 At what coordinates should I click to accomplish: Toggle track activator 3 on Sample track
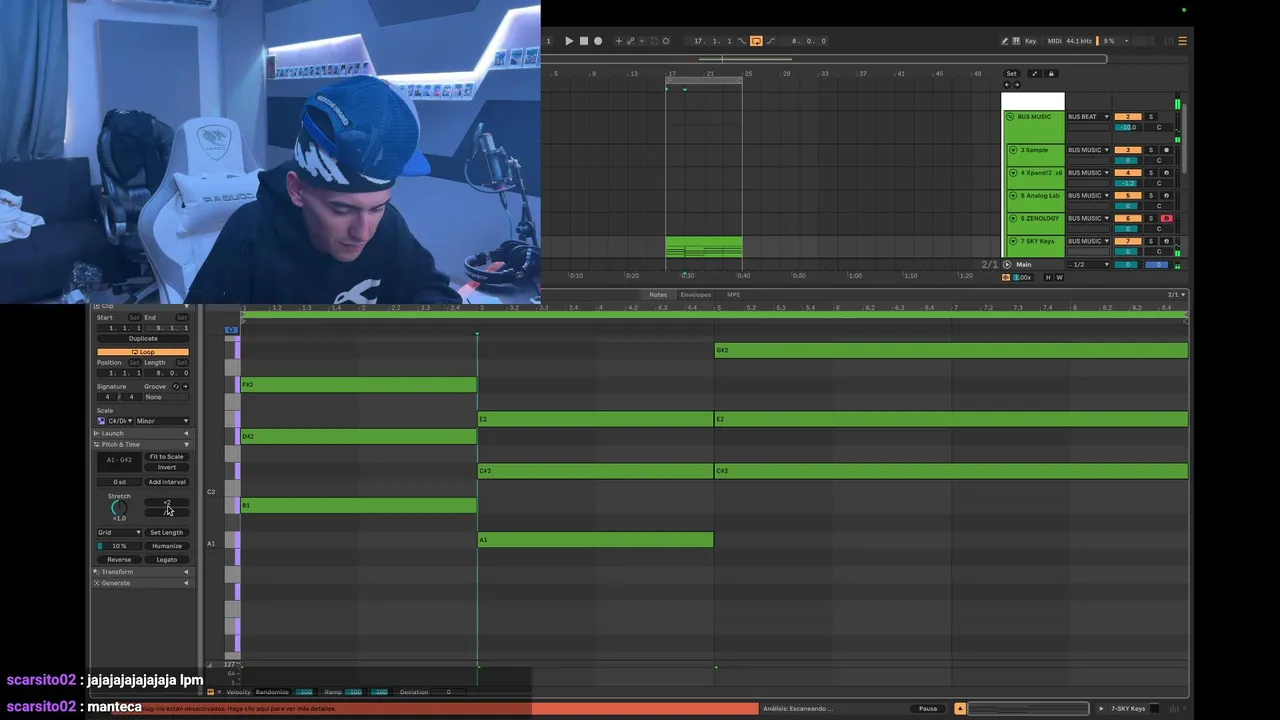(x=1128, y=150)
